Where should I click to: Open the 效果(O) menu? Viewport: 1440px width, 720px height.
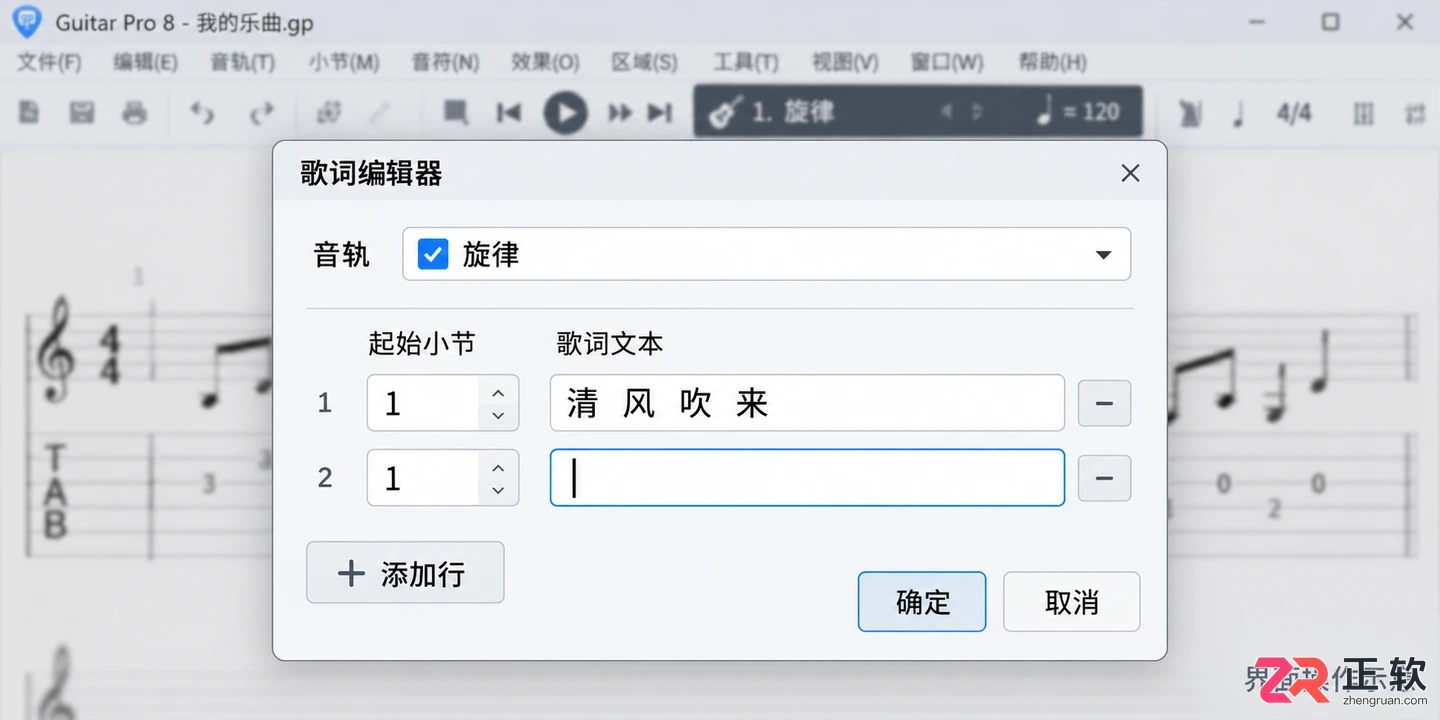(x=545, y=62)
